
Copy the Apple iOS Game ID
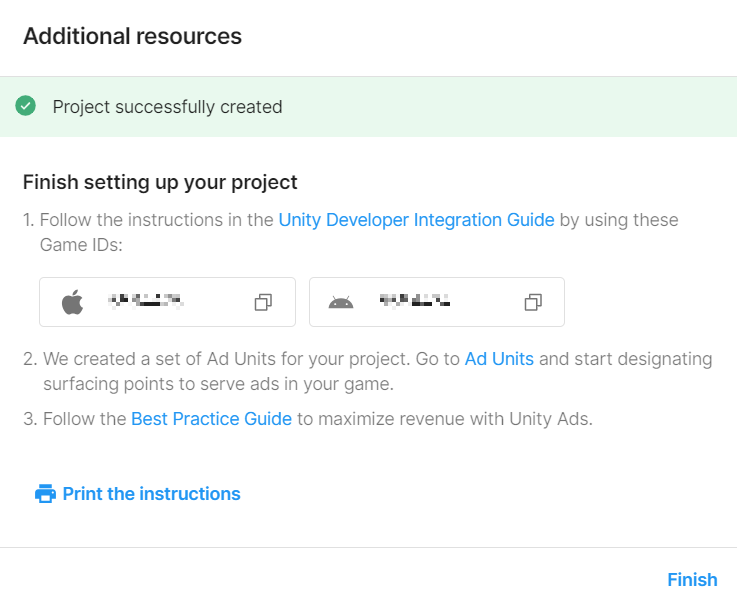(x=263, y=302)
